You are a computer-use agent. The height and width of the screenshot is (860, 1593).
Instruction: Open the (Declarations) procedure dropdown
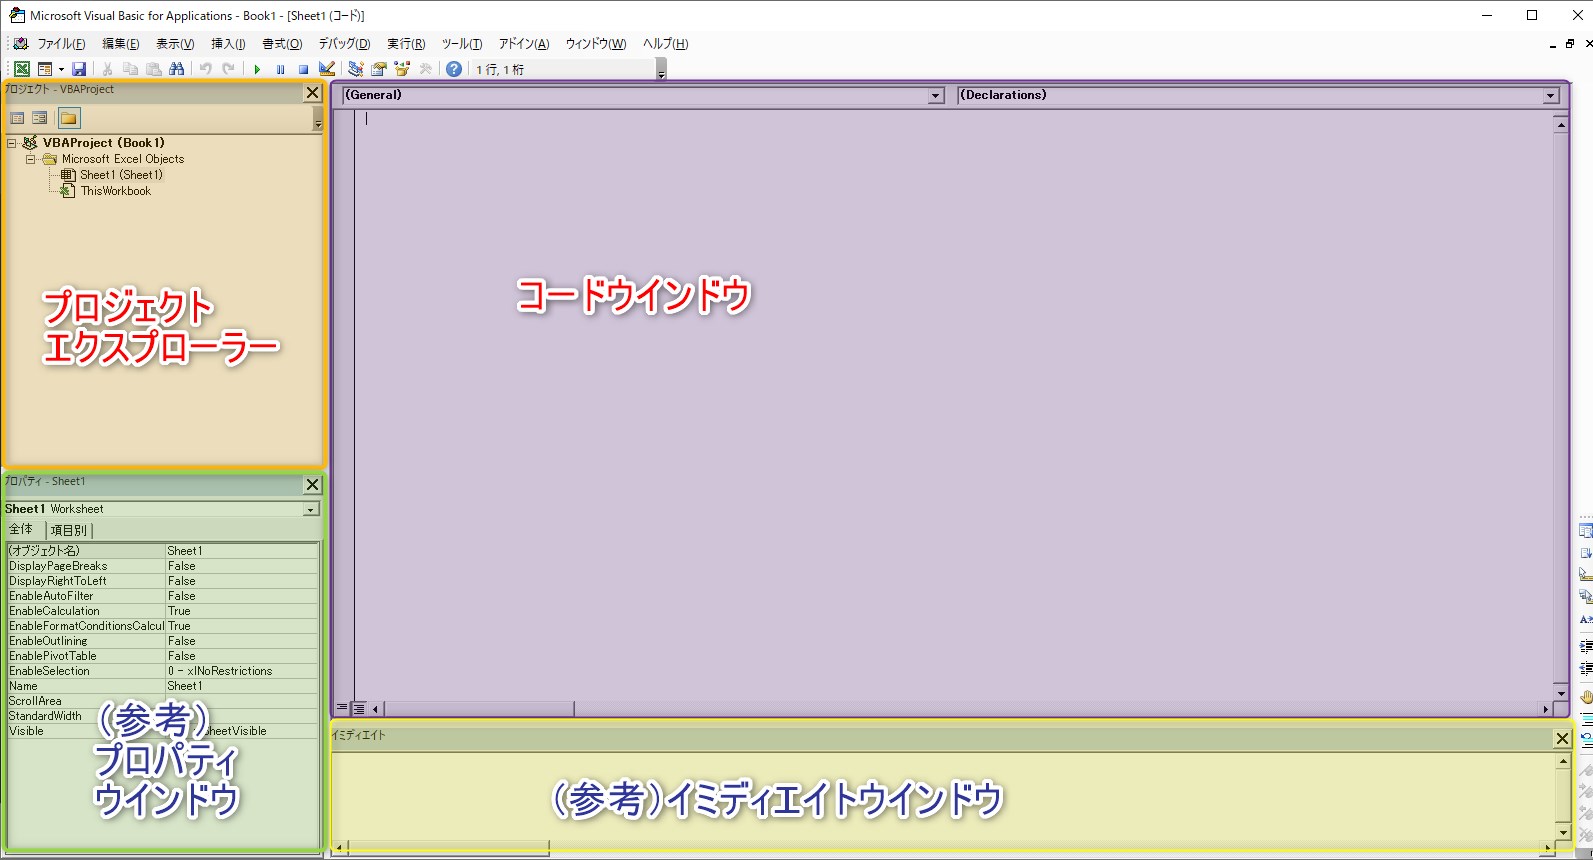pos(1551,96)
